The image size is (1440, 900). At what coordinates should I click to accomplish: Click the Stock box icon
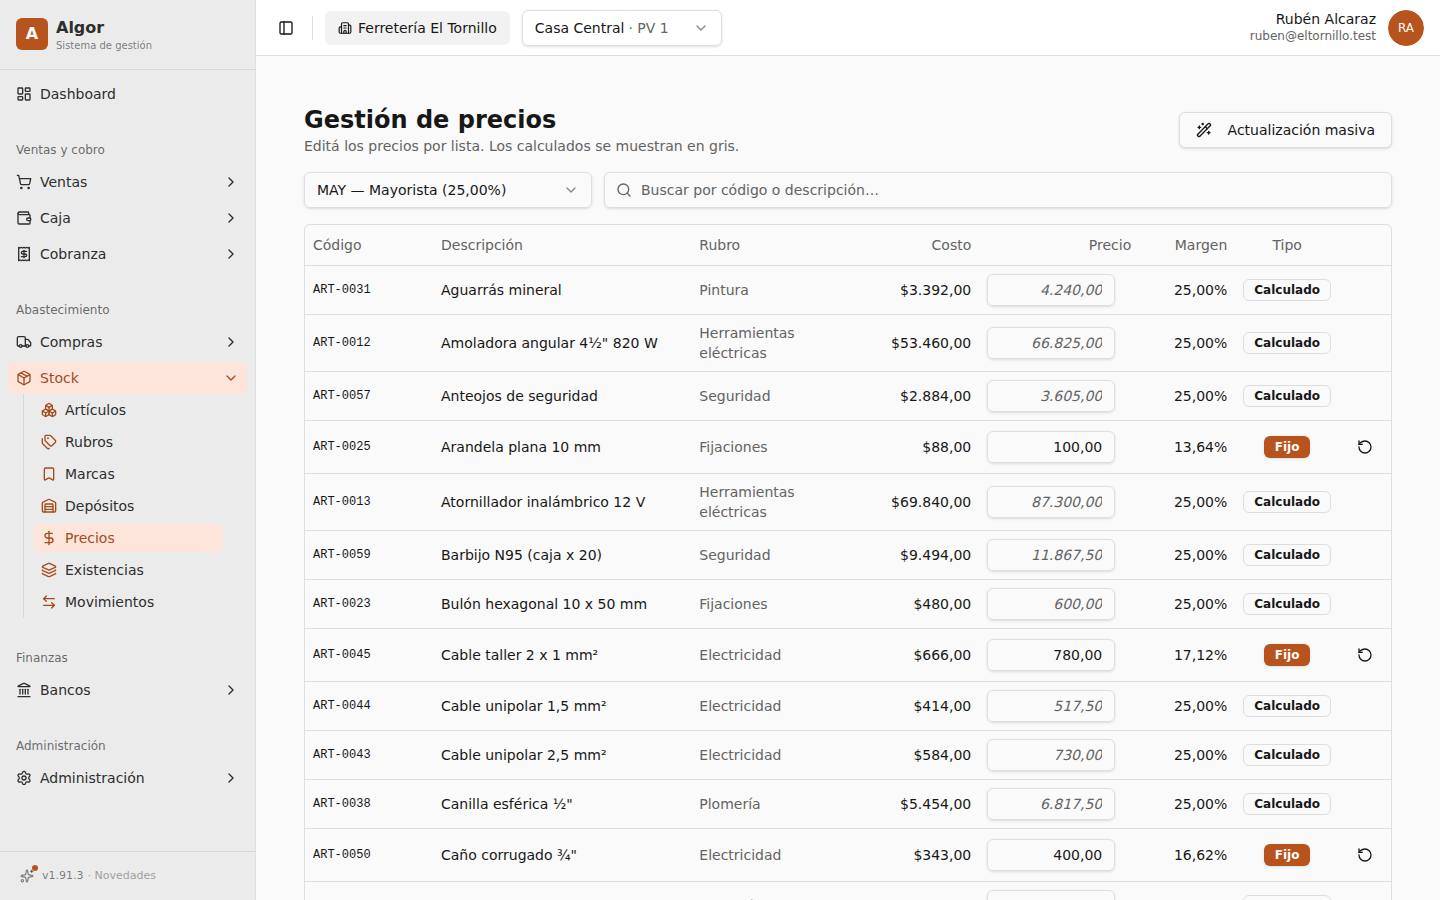[24, 378]
